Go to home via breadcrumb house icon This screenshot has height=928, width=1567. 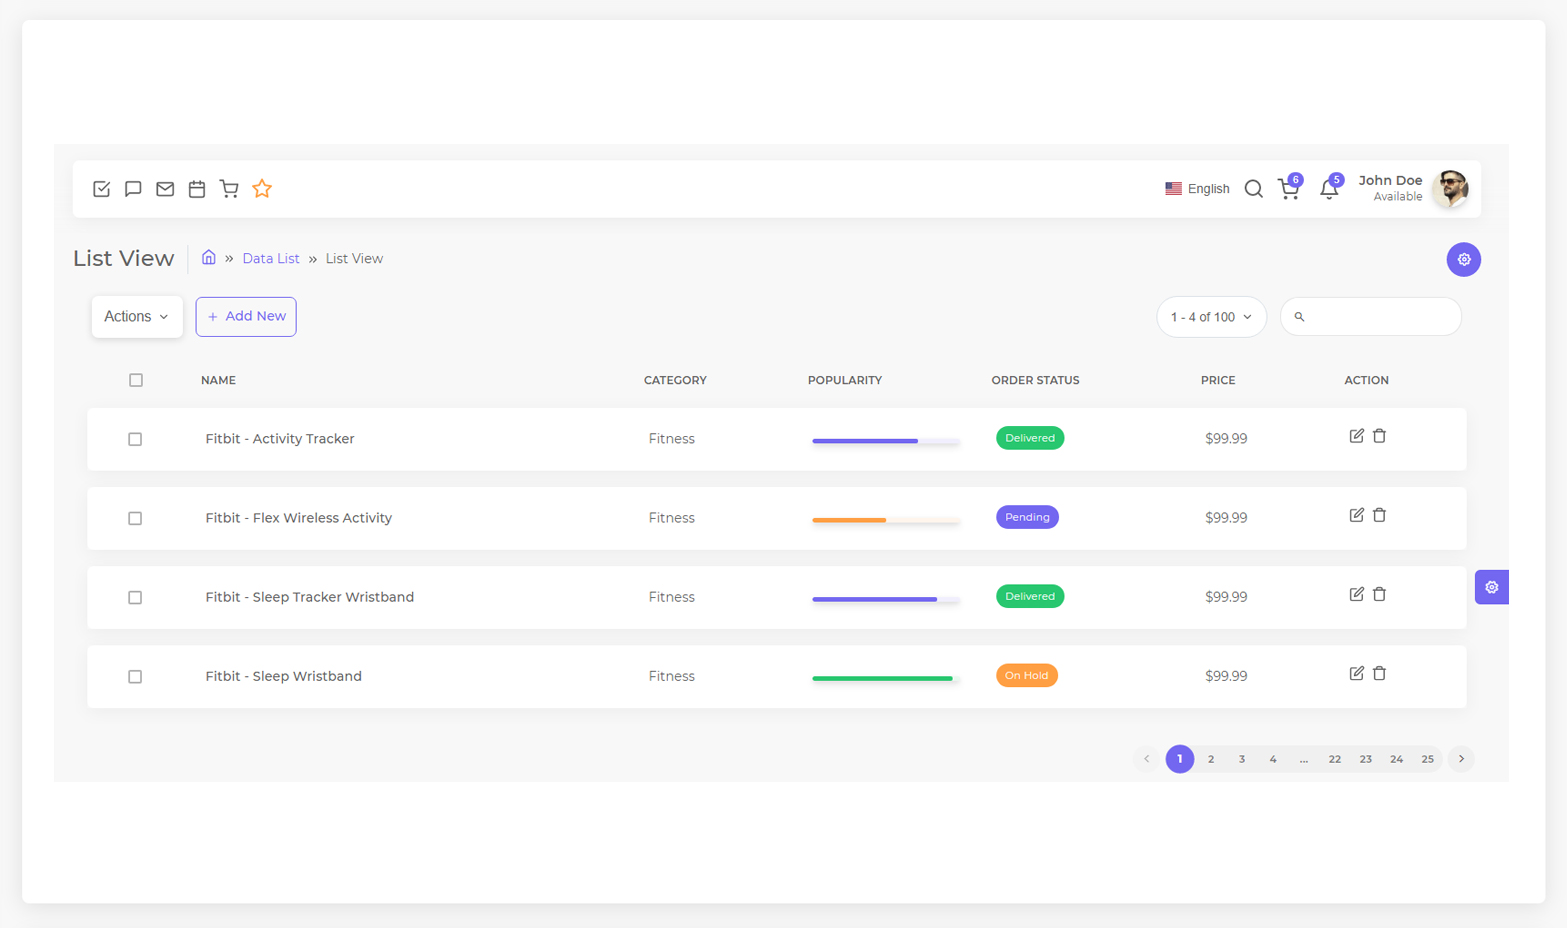[x=208, y=257]
